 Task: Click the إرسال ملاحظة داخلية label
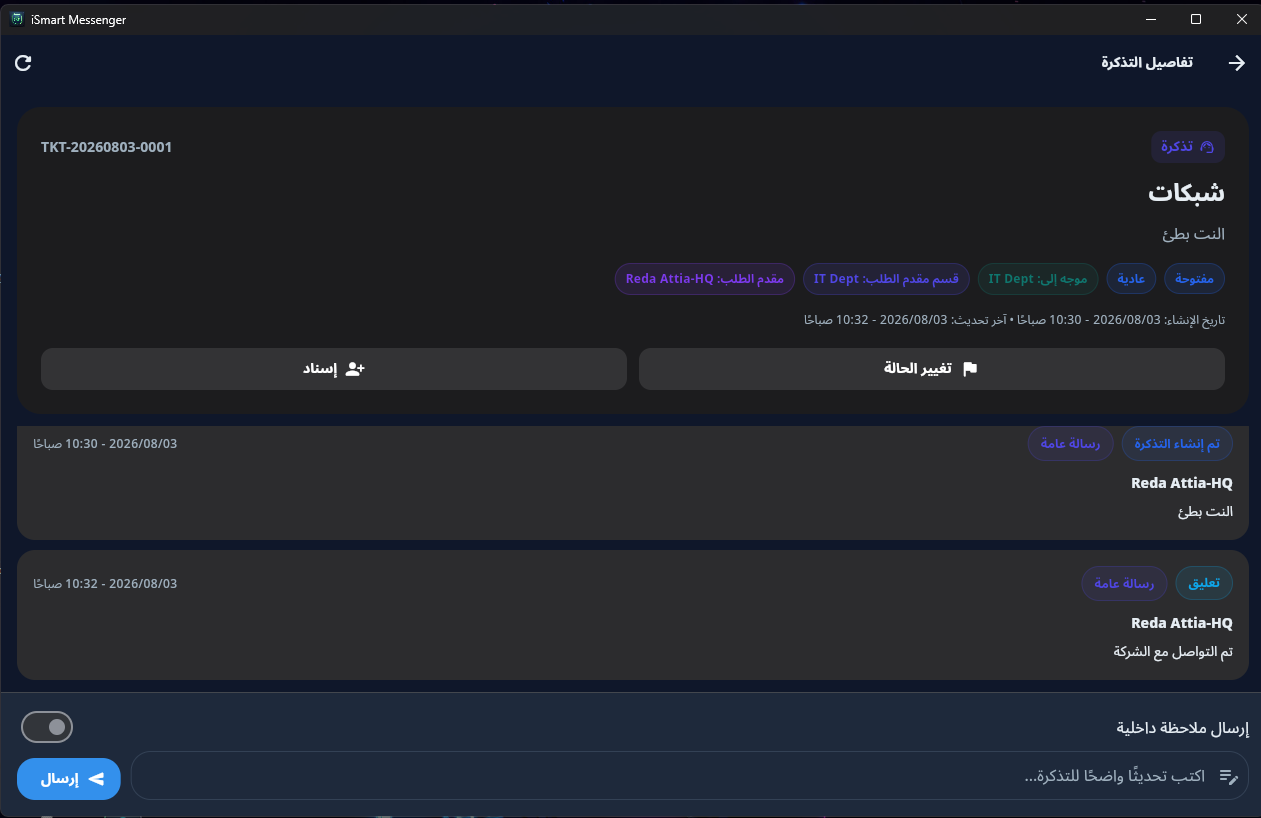[1183, 727]
